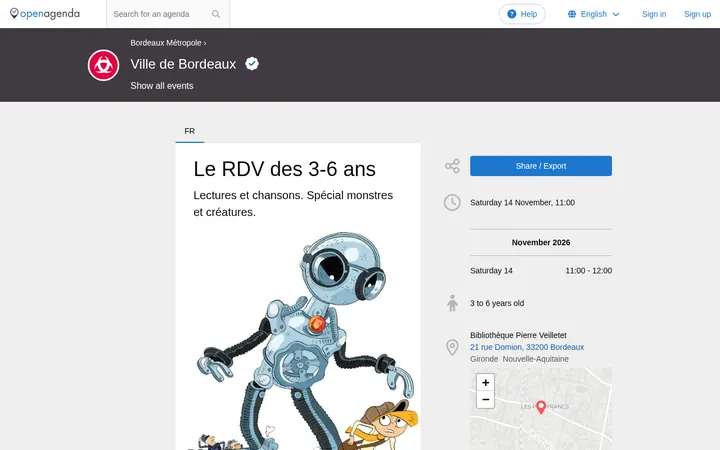Viewport: 720px width, 450px height.
Task: Click the verified badge next to Ville de Bordeaux
Action: [252, 63]
